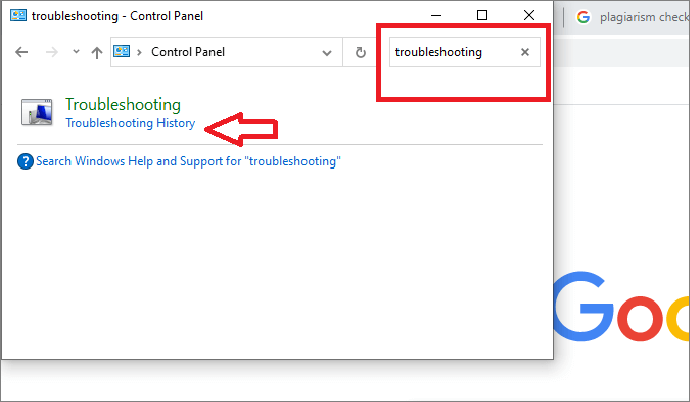Search Windows Help and Support for troubleshooting
Image resolution: width=690 pixels, height=402 pixels.
[x=188, y=161]
